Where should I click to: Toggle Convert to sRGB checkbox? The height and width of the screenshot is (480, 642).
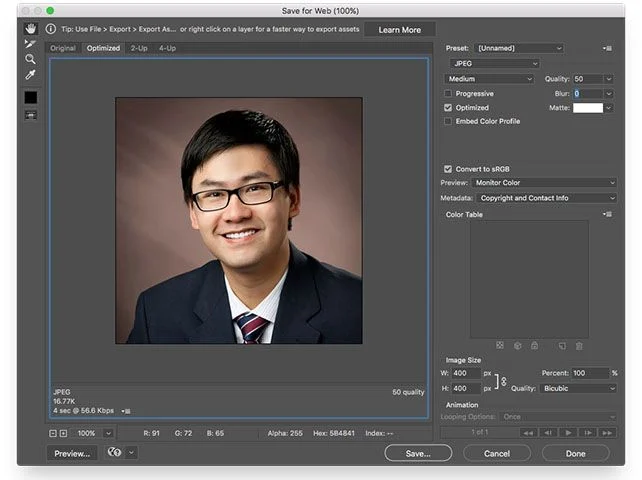[x=448, y=168]
